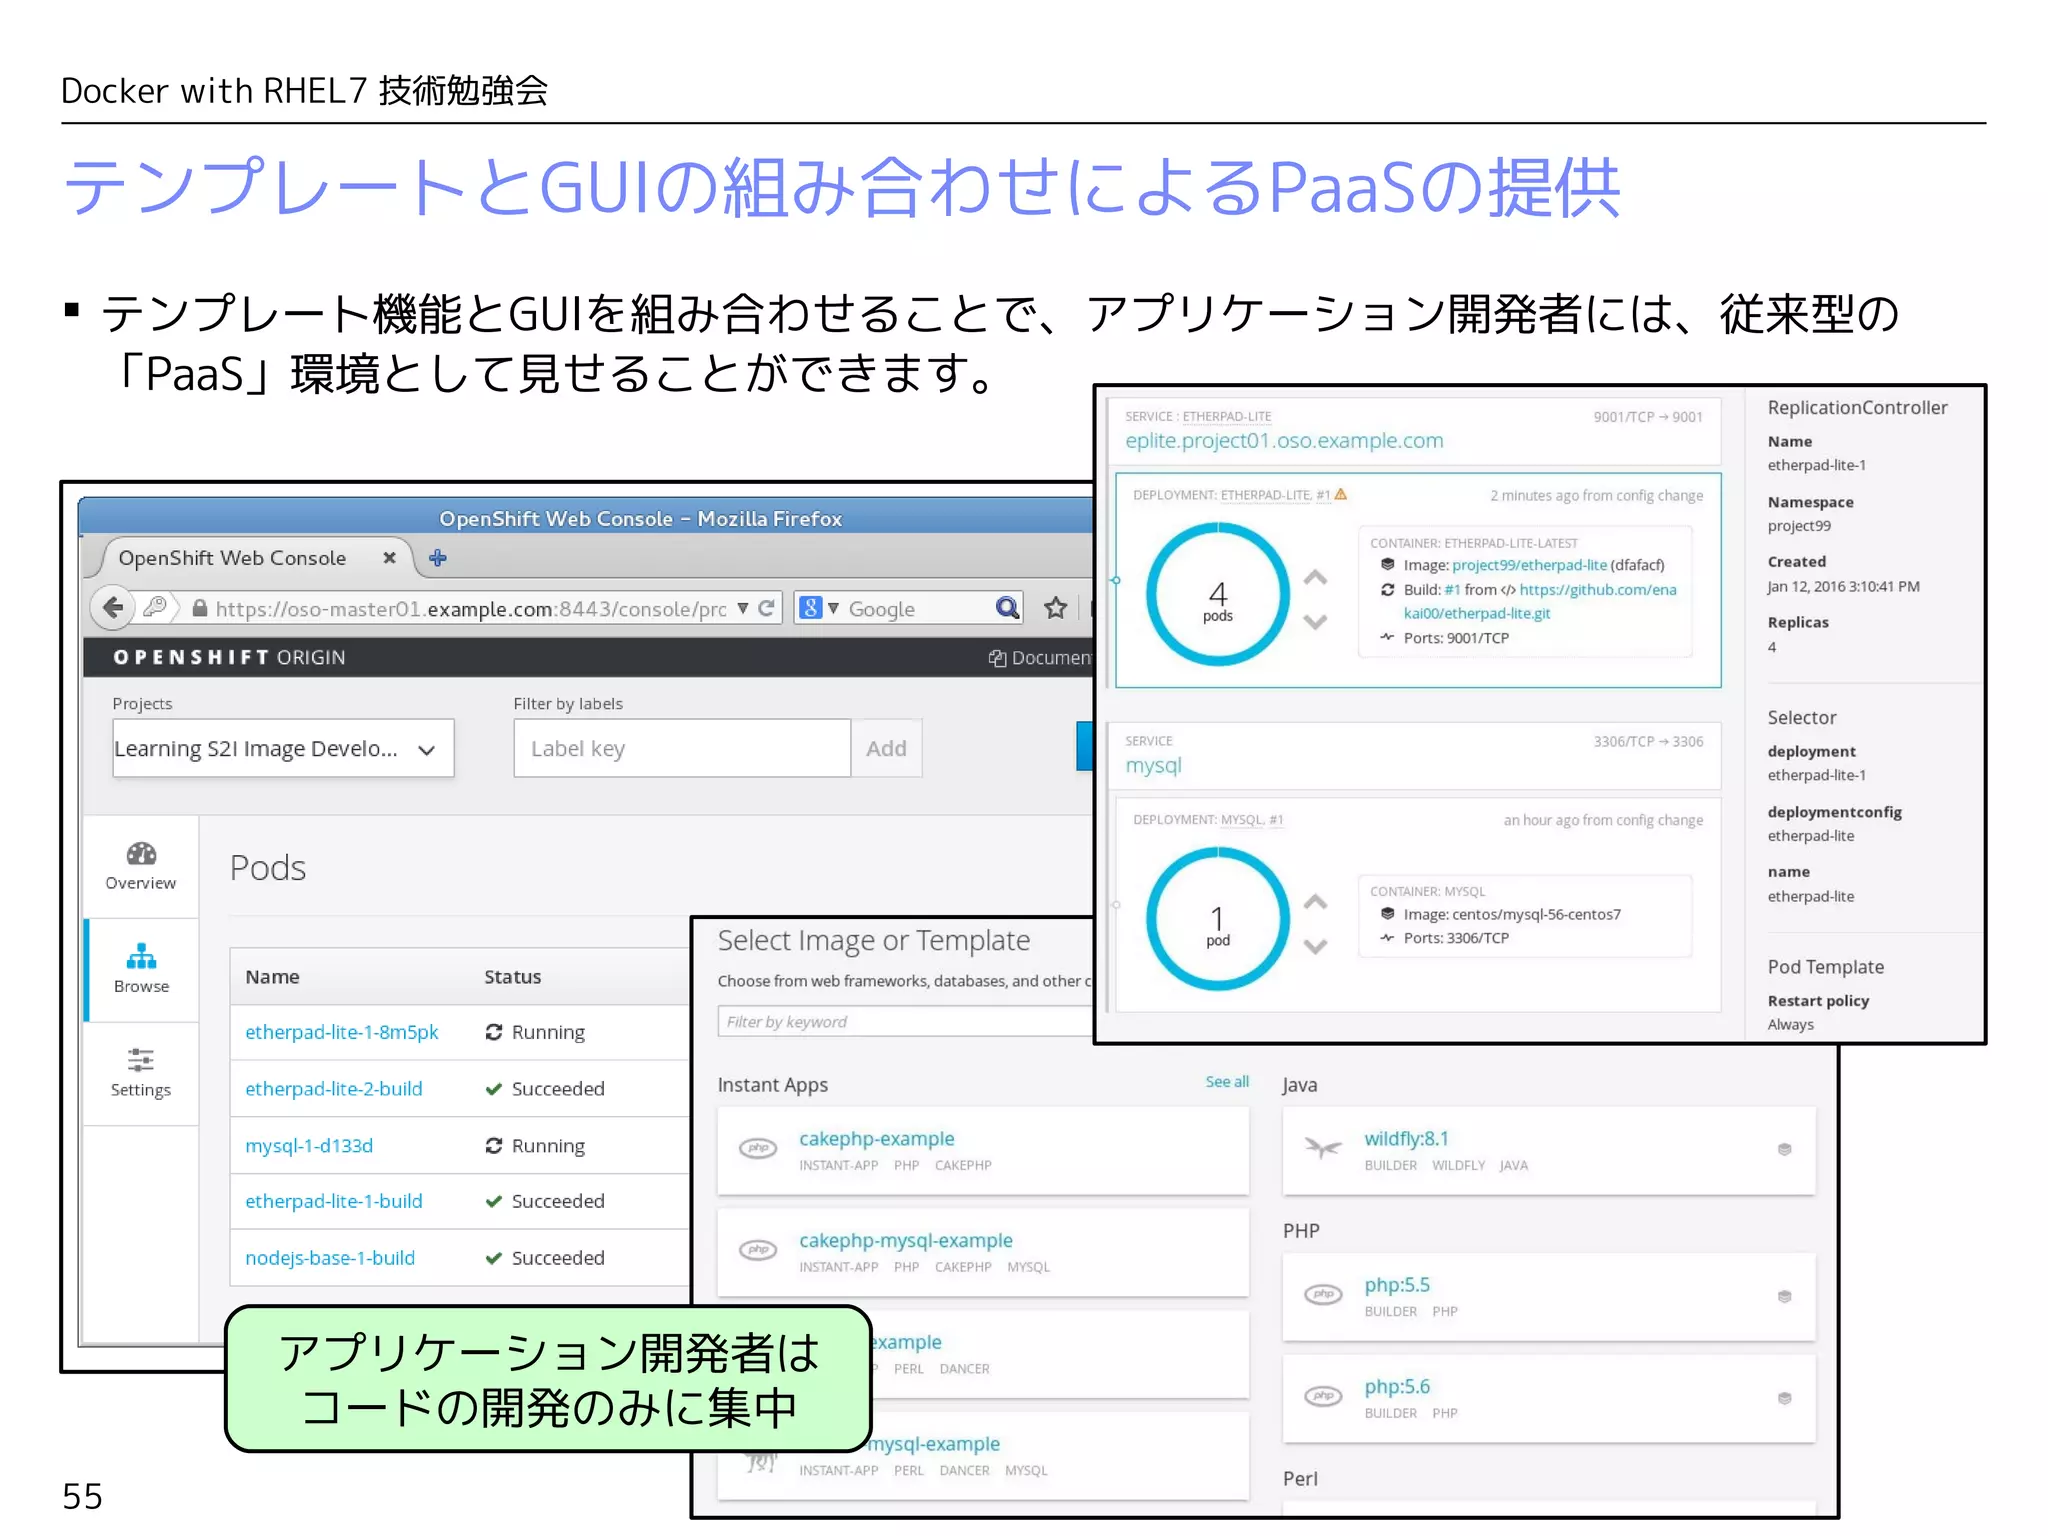Click the Google search magnifier icon
Image resolution: width=2048 pixels, height=1536 pixels.
coord(1006,608)
